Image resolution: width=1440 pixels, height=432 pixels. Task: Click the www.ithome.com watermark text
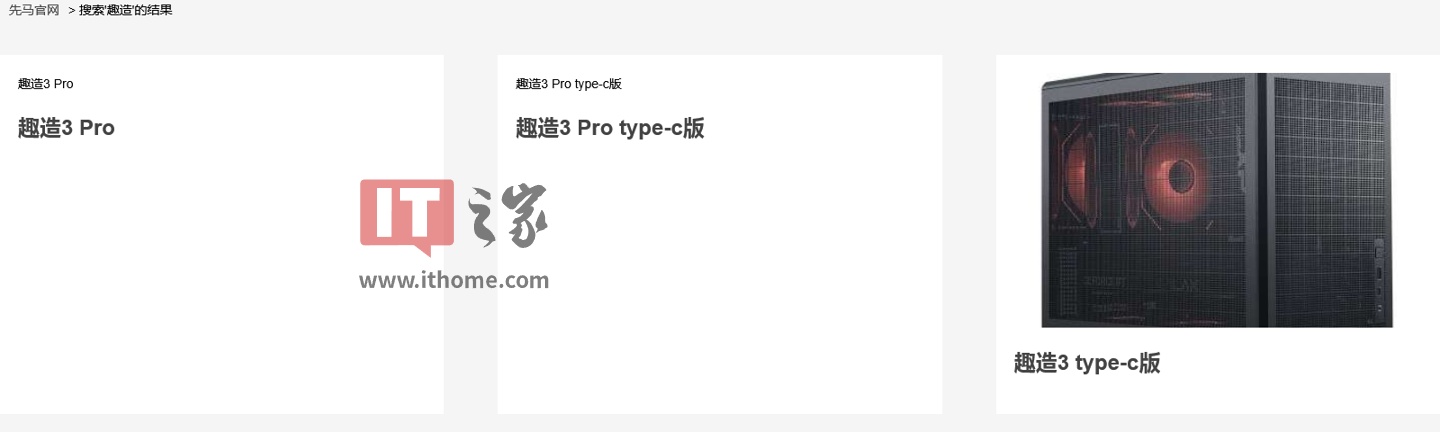point(454,280)
